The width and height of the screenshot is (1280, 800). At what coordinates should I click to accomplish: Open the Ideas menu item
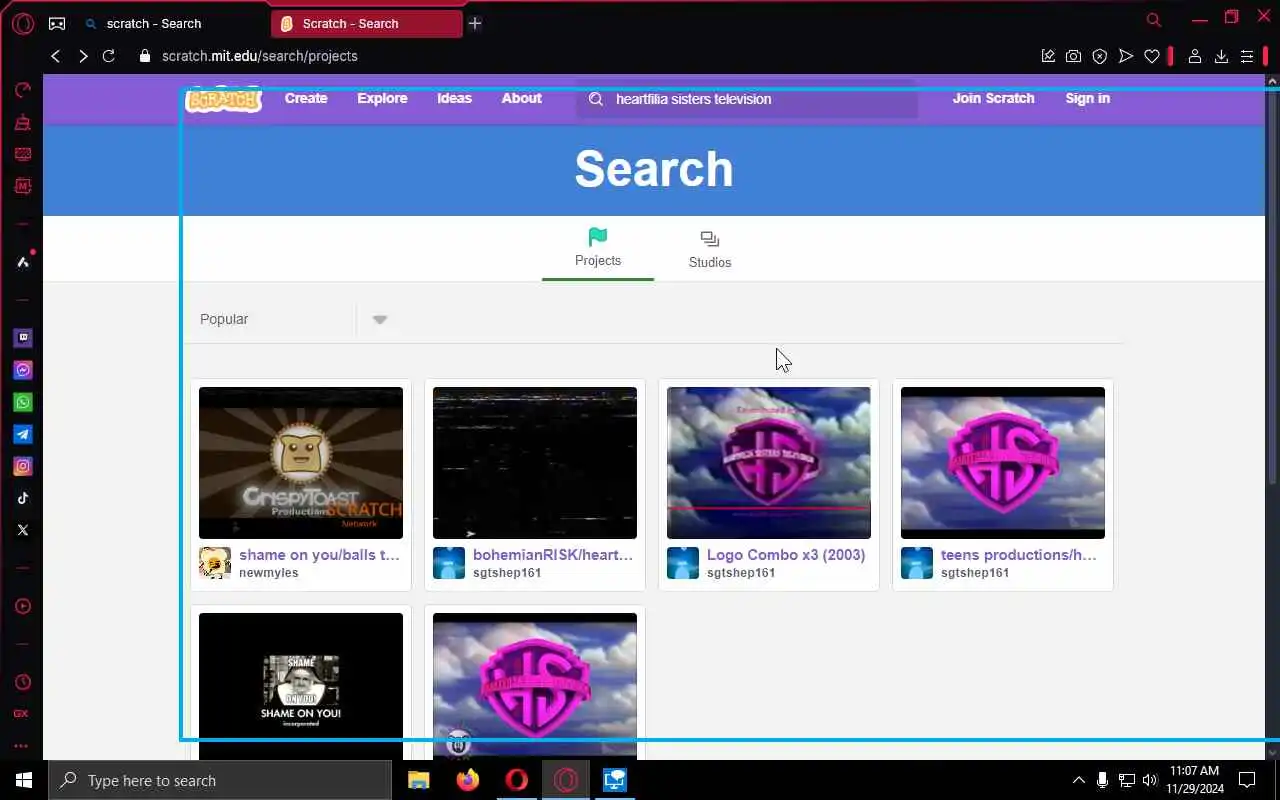coord(454,98)
